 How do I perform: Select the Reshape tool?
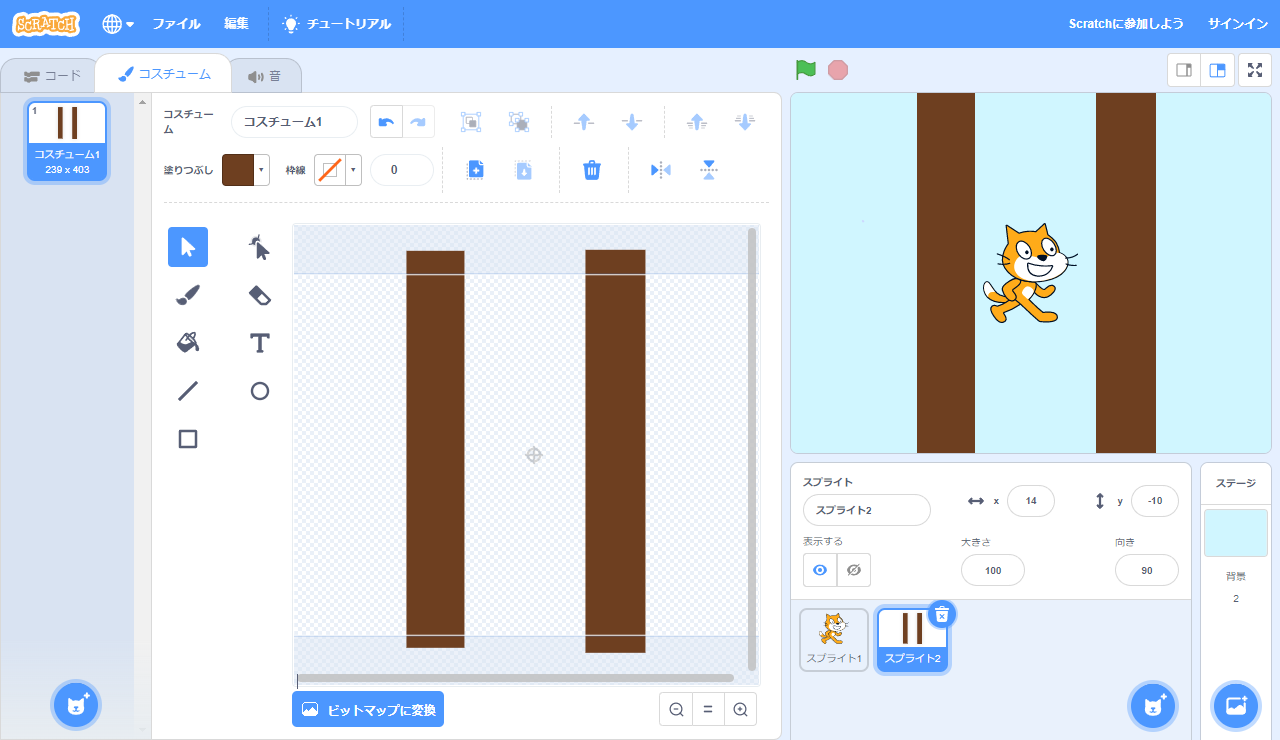(x=260, y=247)
